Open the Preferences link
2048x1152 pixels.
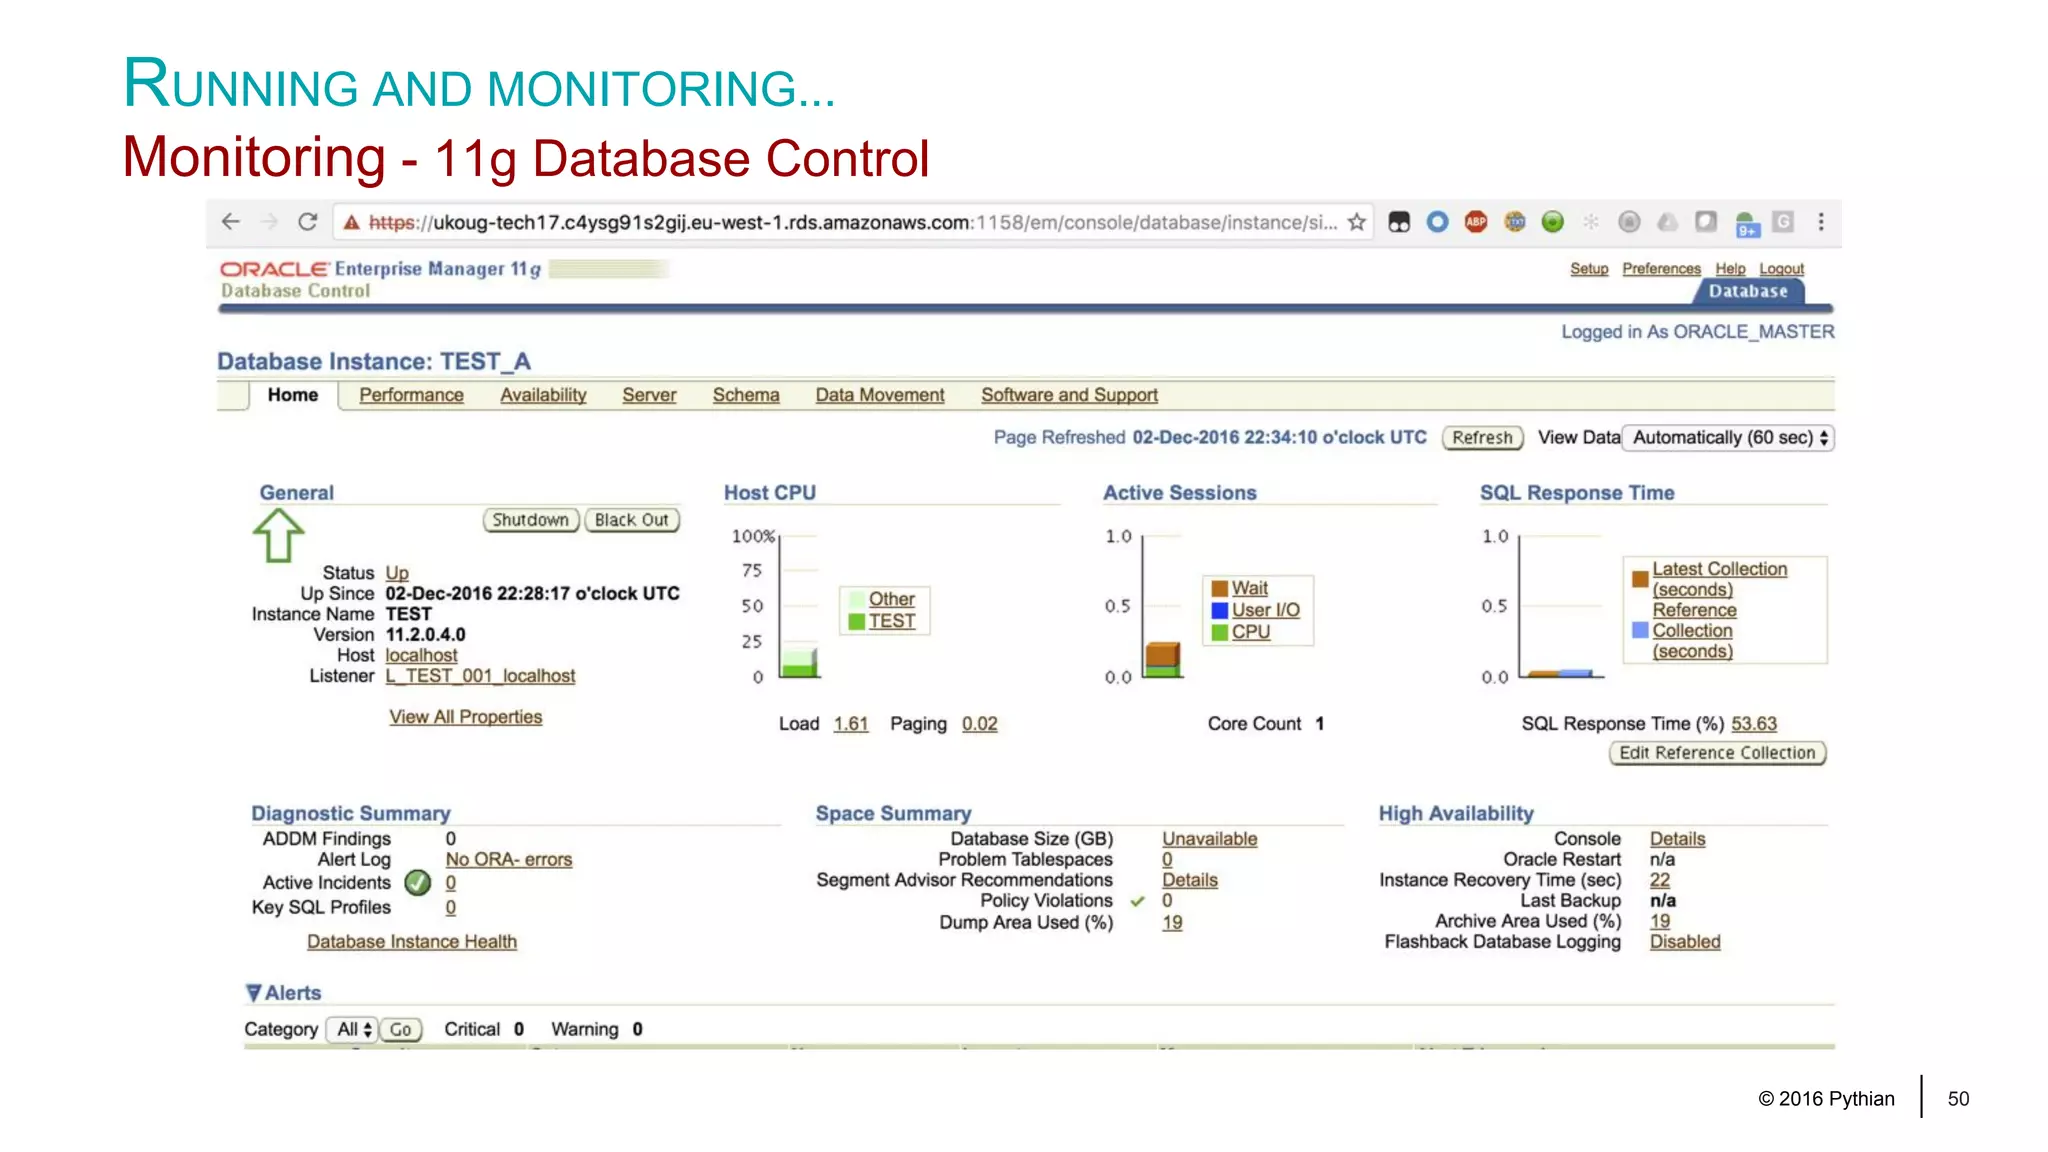pyautogui.click(x=1661, y=269)
